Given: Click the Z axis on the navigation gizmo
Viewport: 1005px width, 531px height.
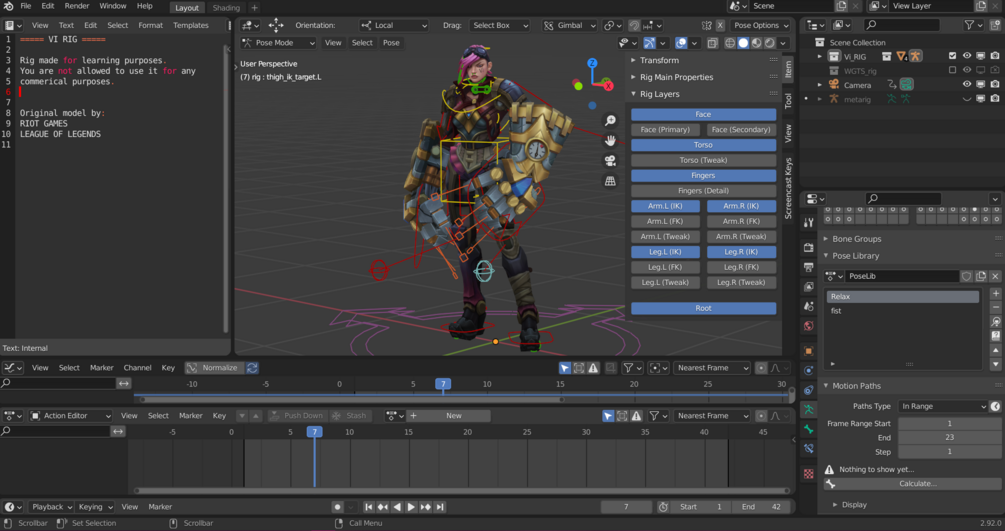Looking at the screenshot, I should click(x=592, y=63).
